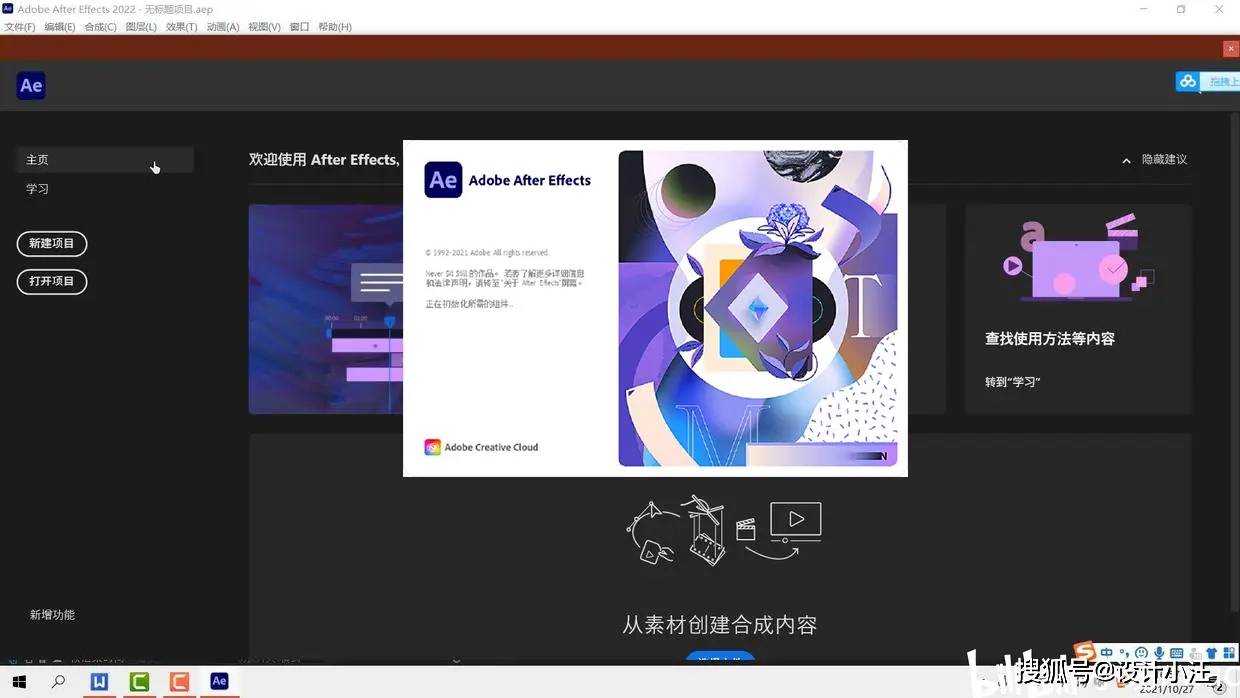Open the blue W app in the taskbar
This screenshot has height=698, width=1240.
click(x=99, y=682)
